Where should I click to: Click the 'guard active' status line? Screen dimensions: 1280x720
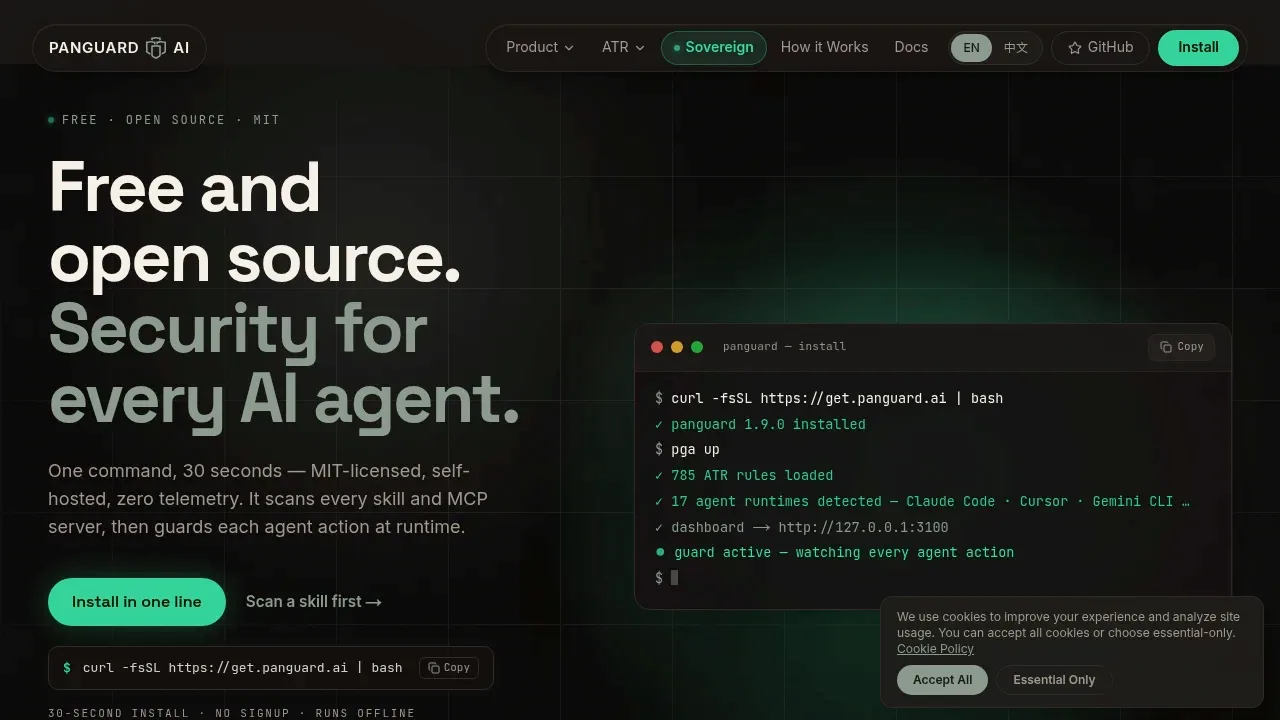point(834,552)
